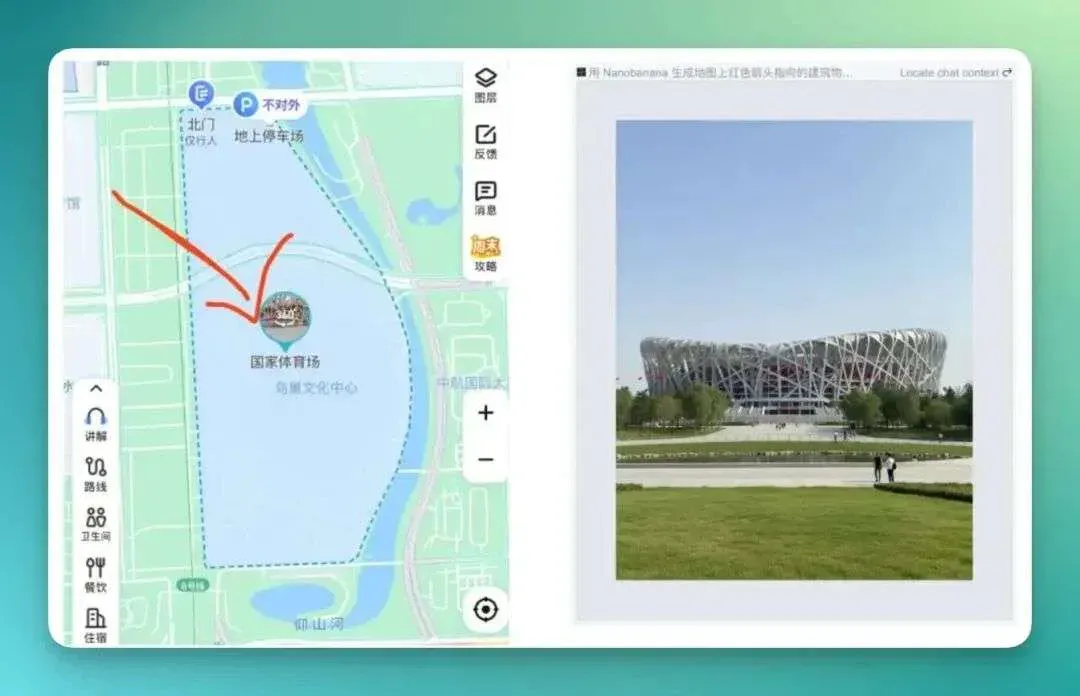Open Locate chat context link

tap(955, 73)
